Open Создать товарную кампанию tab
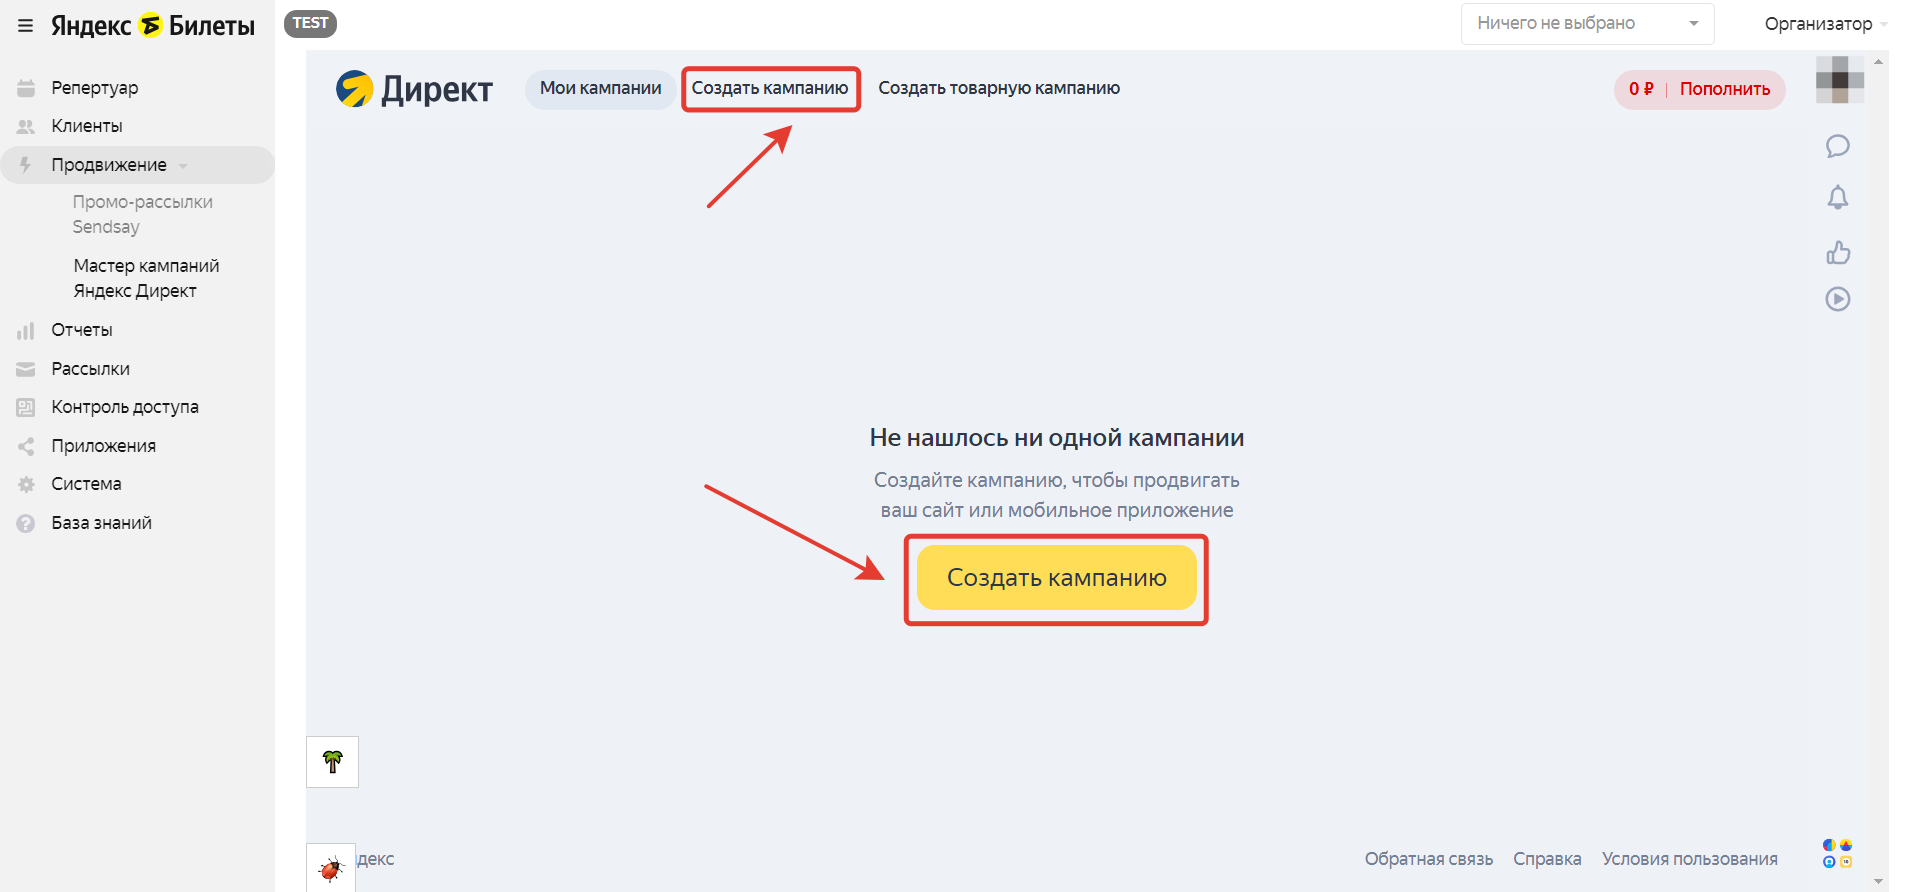This screenshot has width=1919, height=892. [x=999, y=88]
